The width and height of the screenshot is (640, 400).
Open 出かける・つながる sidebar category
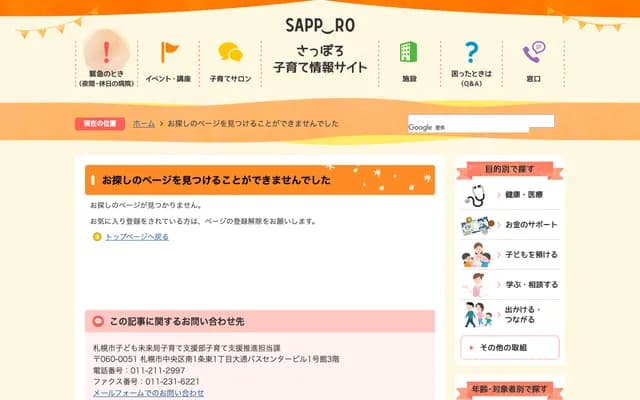pos(510,314)
